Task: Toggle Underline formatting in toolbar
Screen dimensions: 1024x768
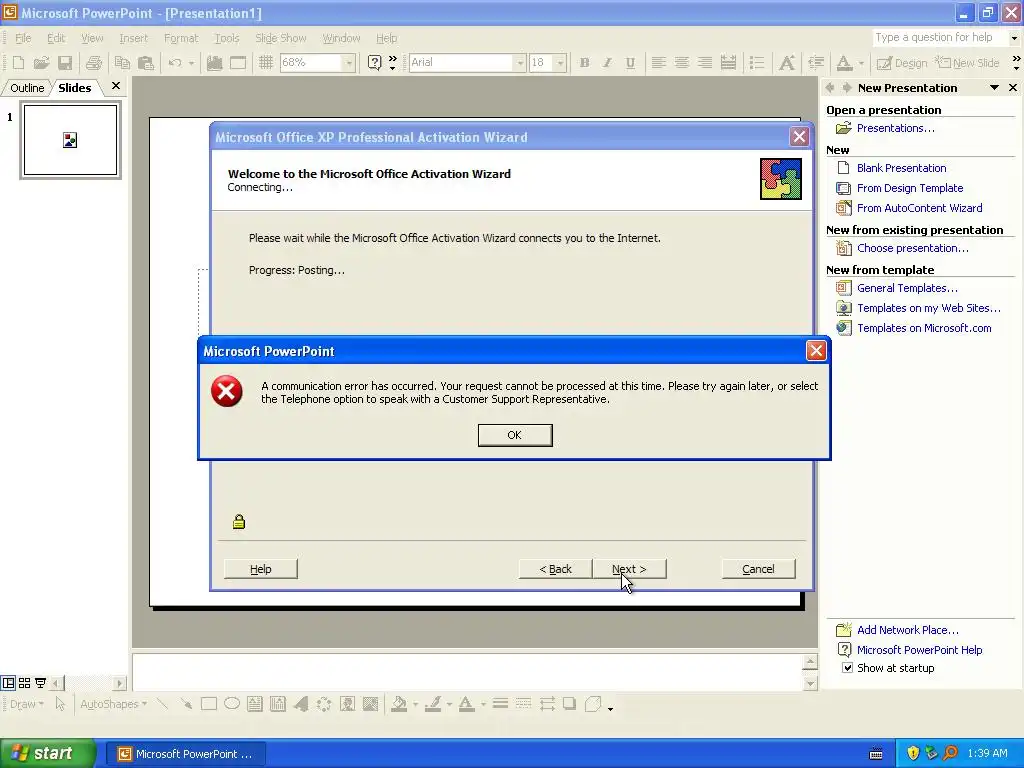Action: (630, 63)
